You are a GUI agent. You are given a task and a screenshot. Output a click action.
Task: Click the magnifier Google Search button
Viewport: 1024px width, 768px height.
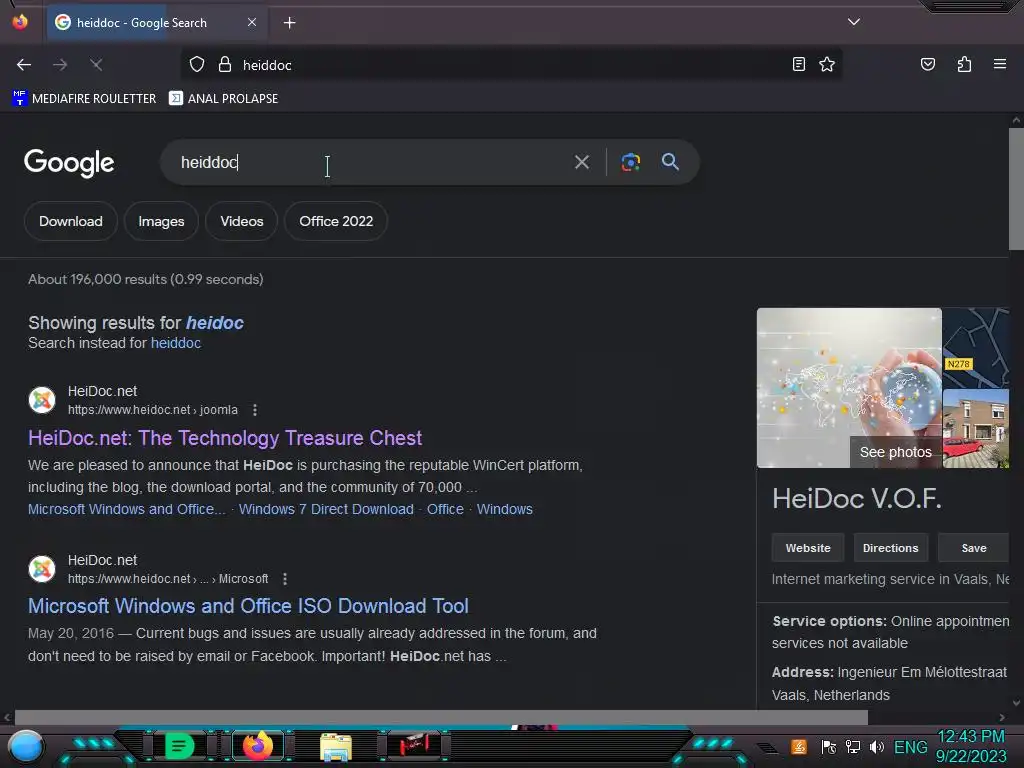click(x=670, y=161)
